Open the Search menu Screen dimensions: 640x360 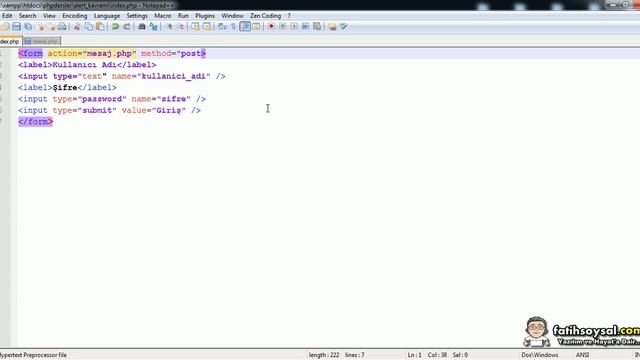coord(27,16)
